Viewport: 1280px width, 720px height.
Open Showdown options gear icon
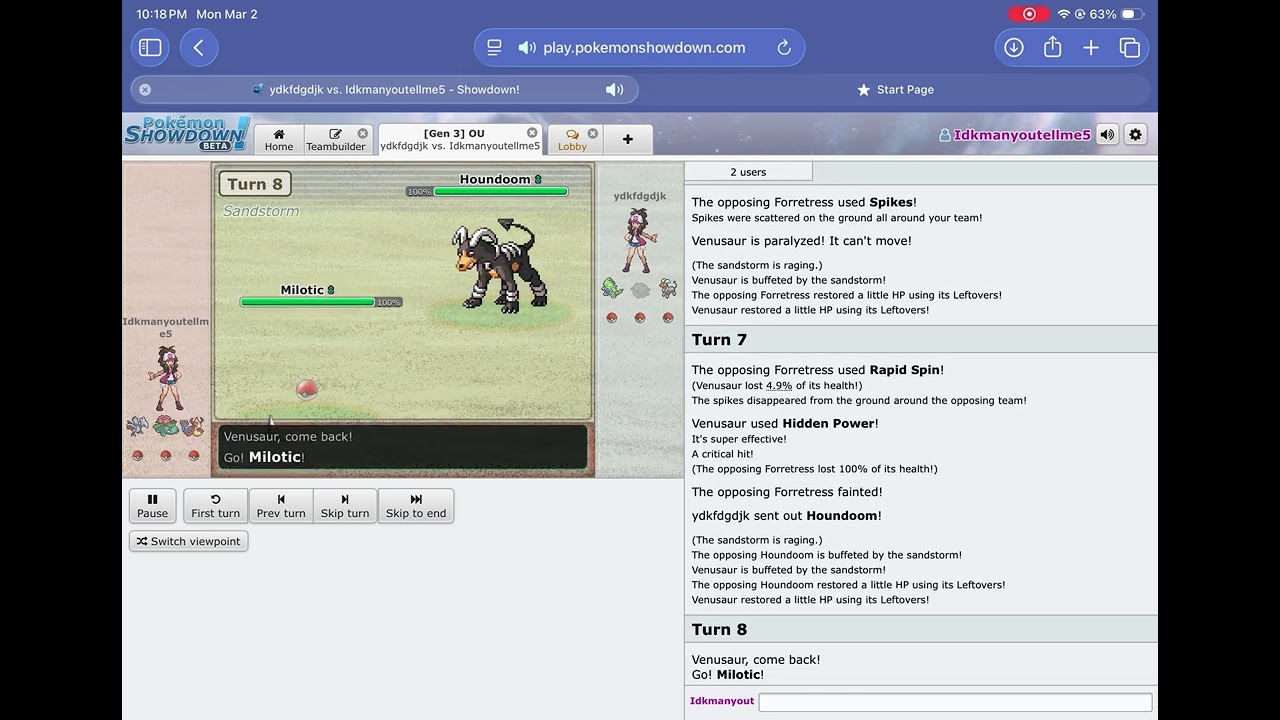tap(1135, 134)
